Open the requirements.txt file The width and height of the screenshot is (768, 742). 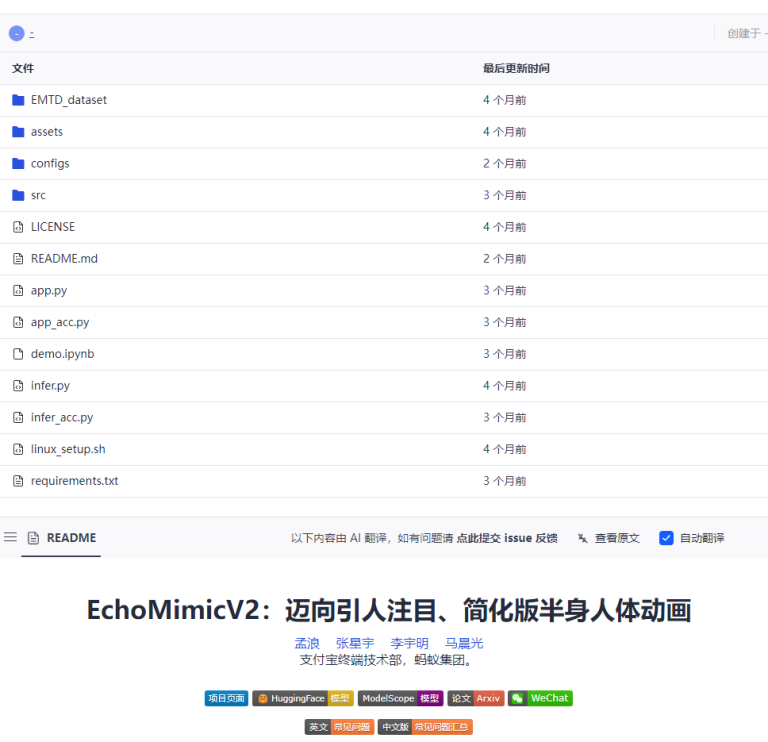coord(74,481)
